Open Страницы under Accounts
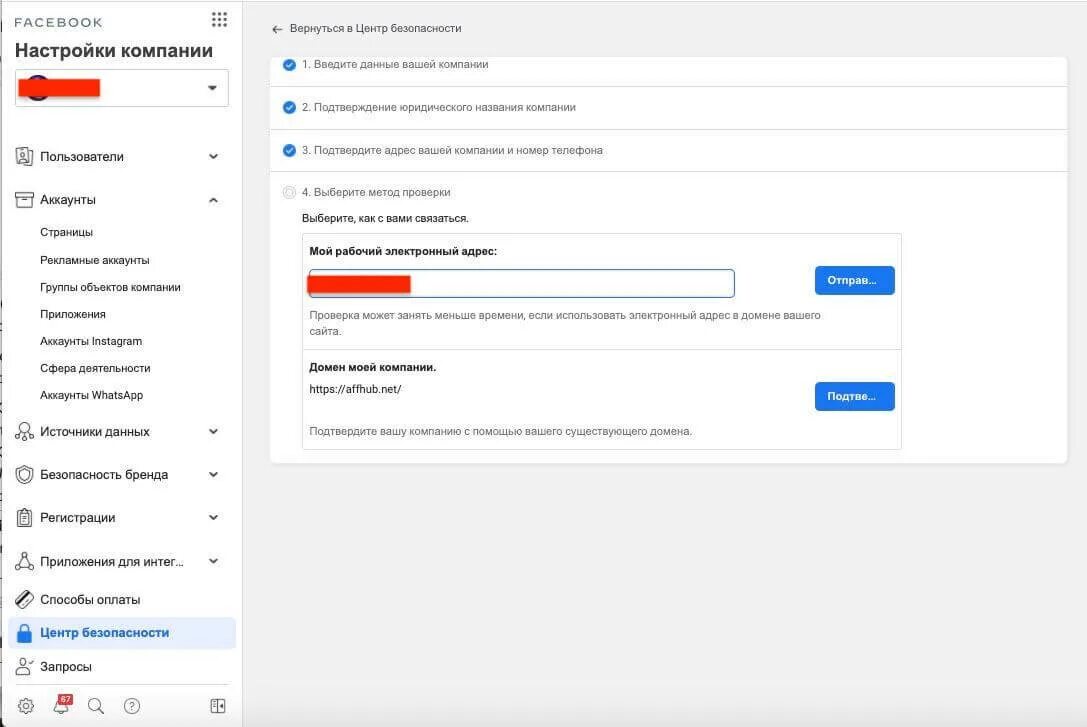Image resolution: width=1087 pixels, height=727 pixels. coord(67,232)
